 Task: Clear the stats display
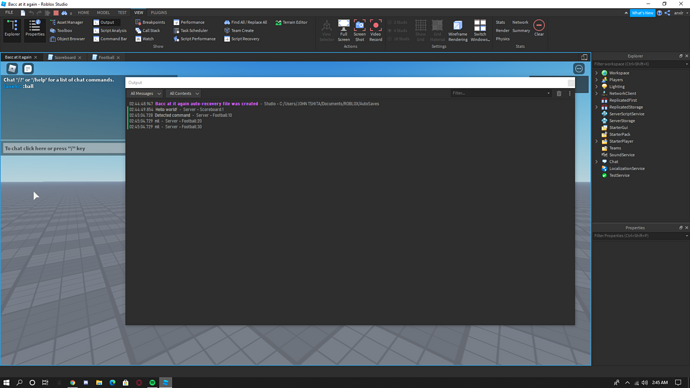(x=539, y=28)
